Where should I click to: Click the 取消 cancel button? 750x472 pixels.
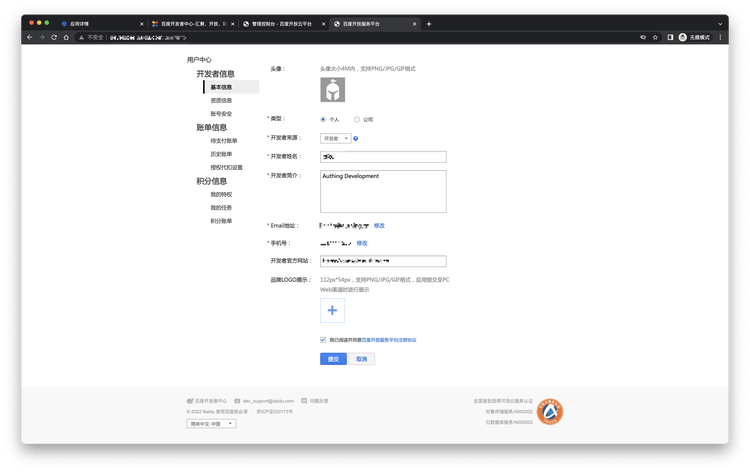[362, 359]
